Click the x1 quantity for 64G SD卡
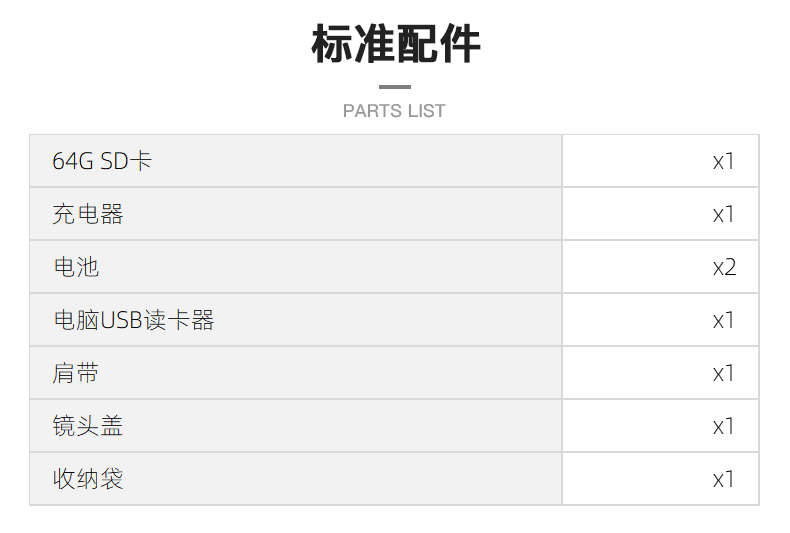Screen dimensions: 790x533 click(x=723, y=161)
